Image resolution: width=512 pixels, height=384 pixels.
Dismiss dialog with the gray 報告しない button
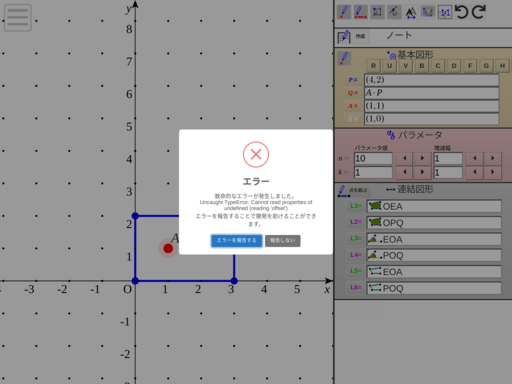[x=283, y=241]
